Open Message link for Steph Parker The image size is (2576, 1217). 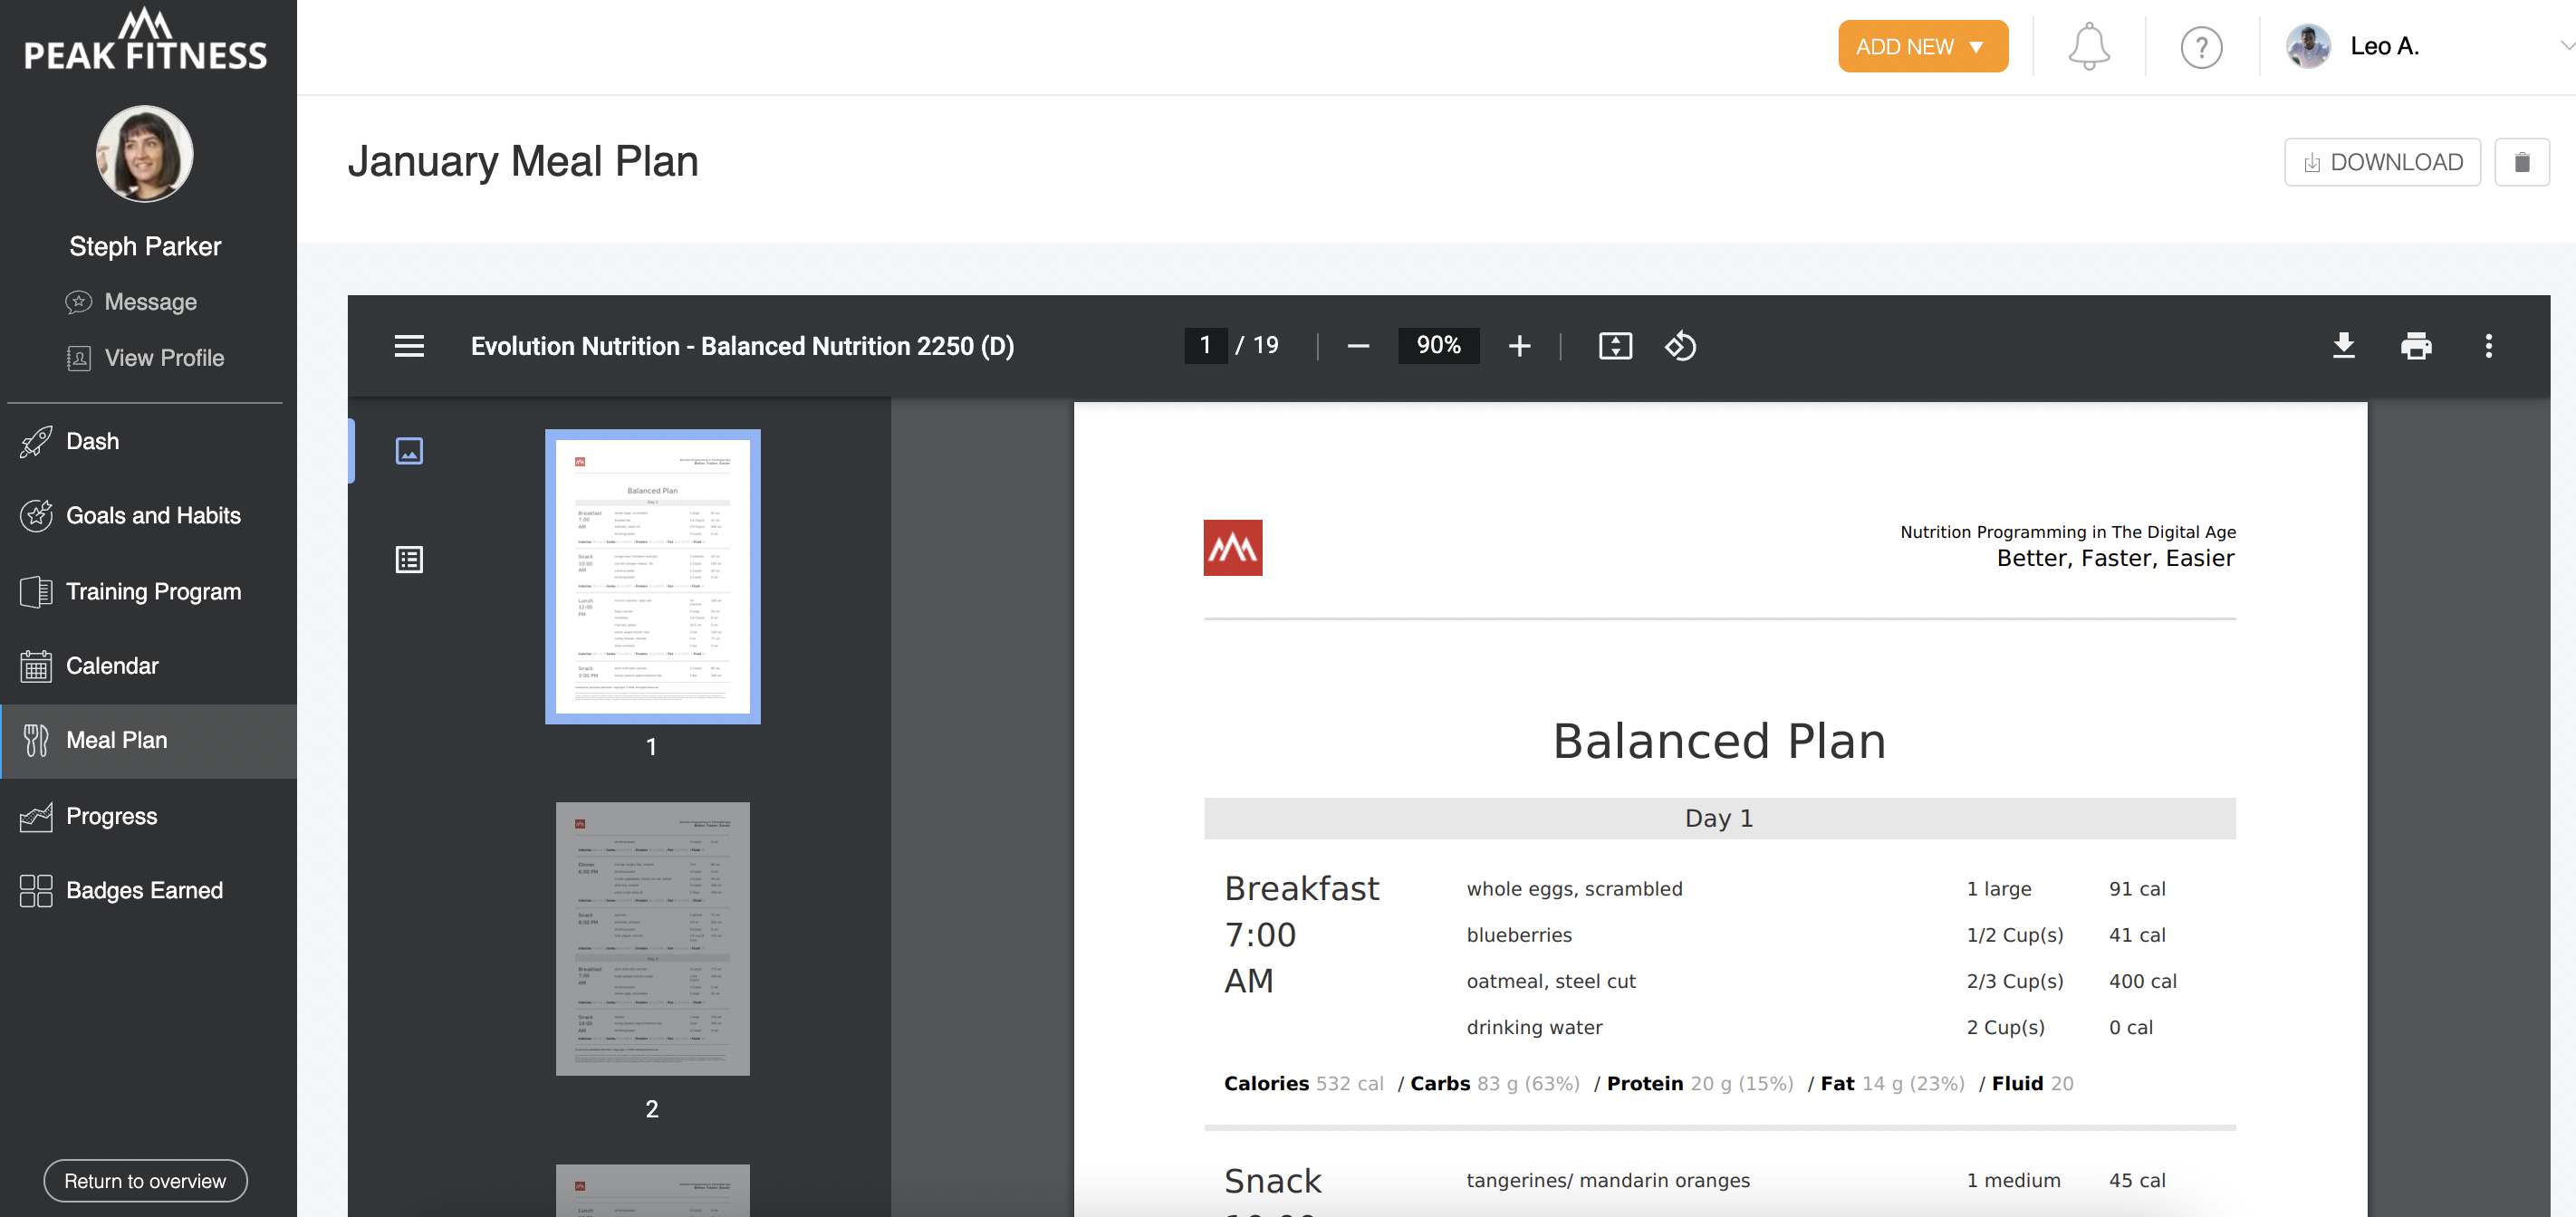[132, 302]
